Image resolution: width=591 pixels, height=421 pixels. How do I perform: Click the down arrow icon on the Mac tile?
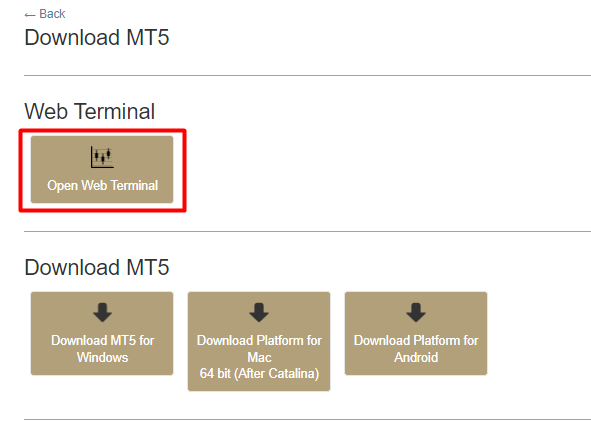pyautogui.click(x=259, y=312)
